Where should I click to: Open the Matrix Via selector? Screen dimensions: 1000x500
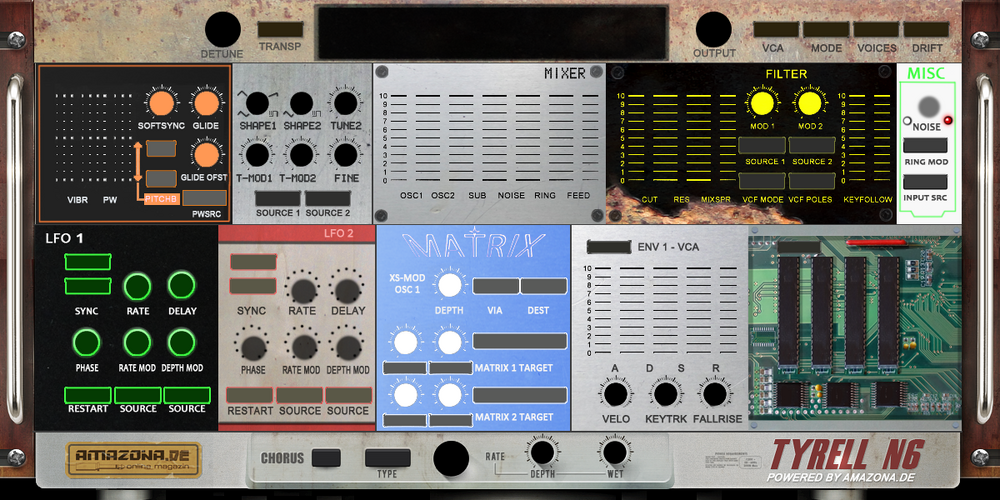click(496, 286)
